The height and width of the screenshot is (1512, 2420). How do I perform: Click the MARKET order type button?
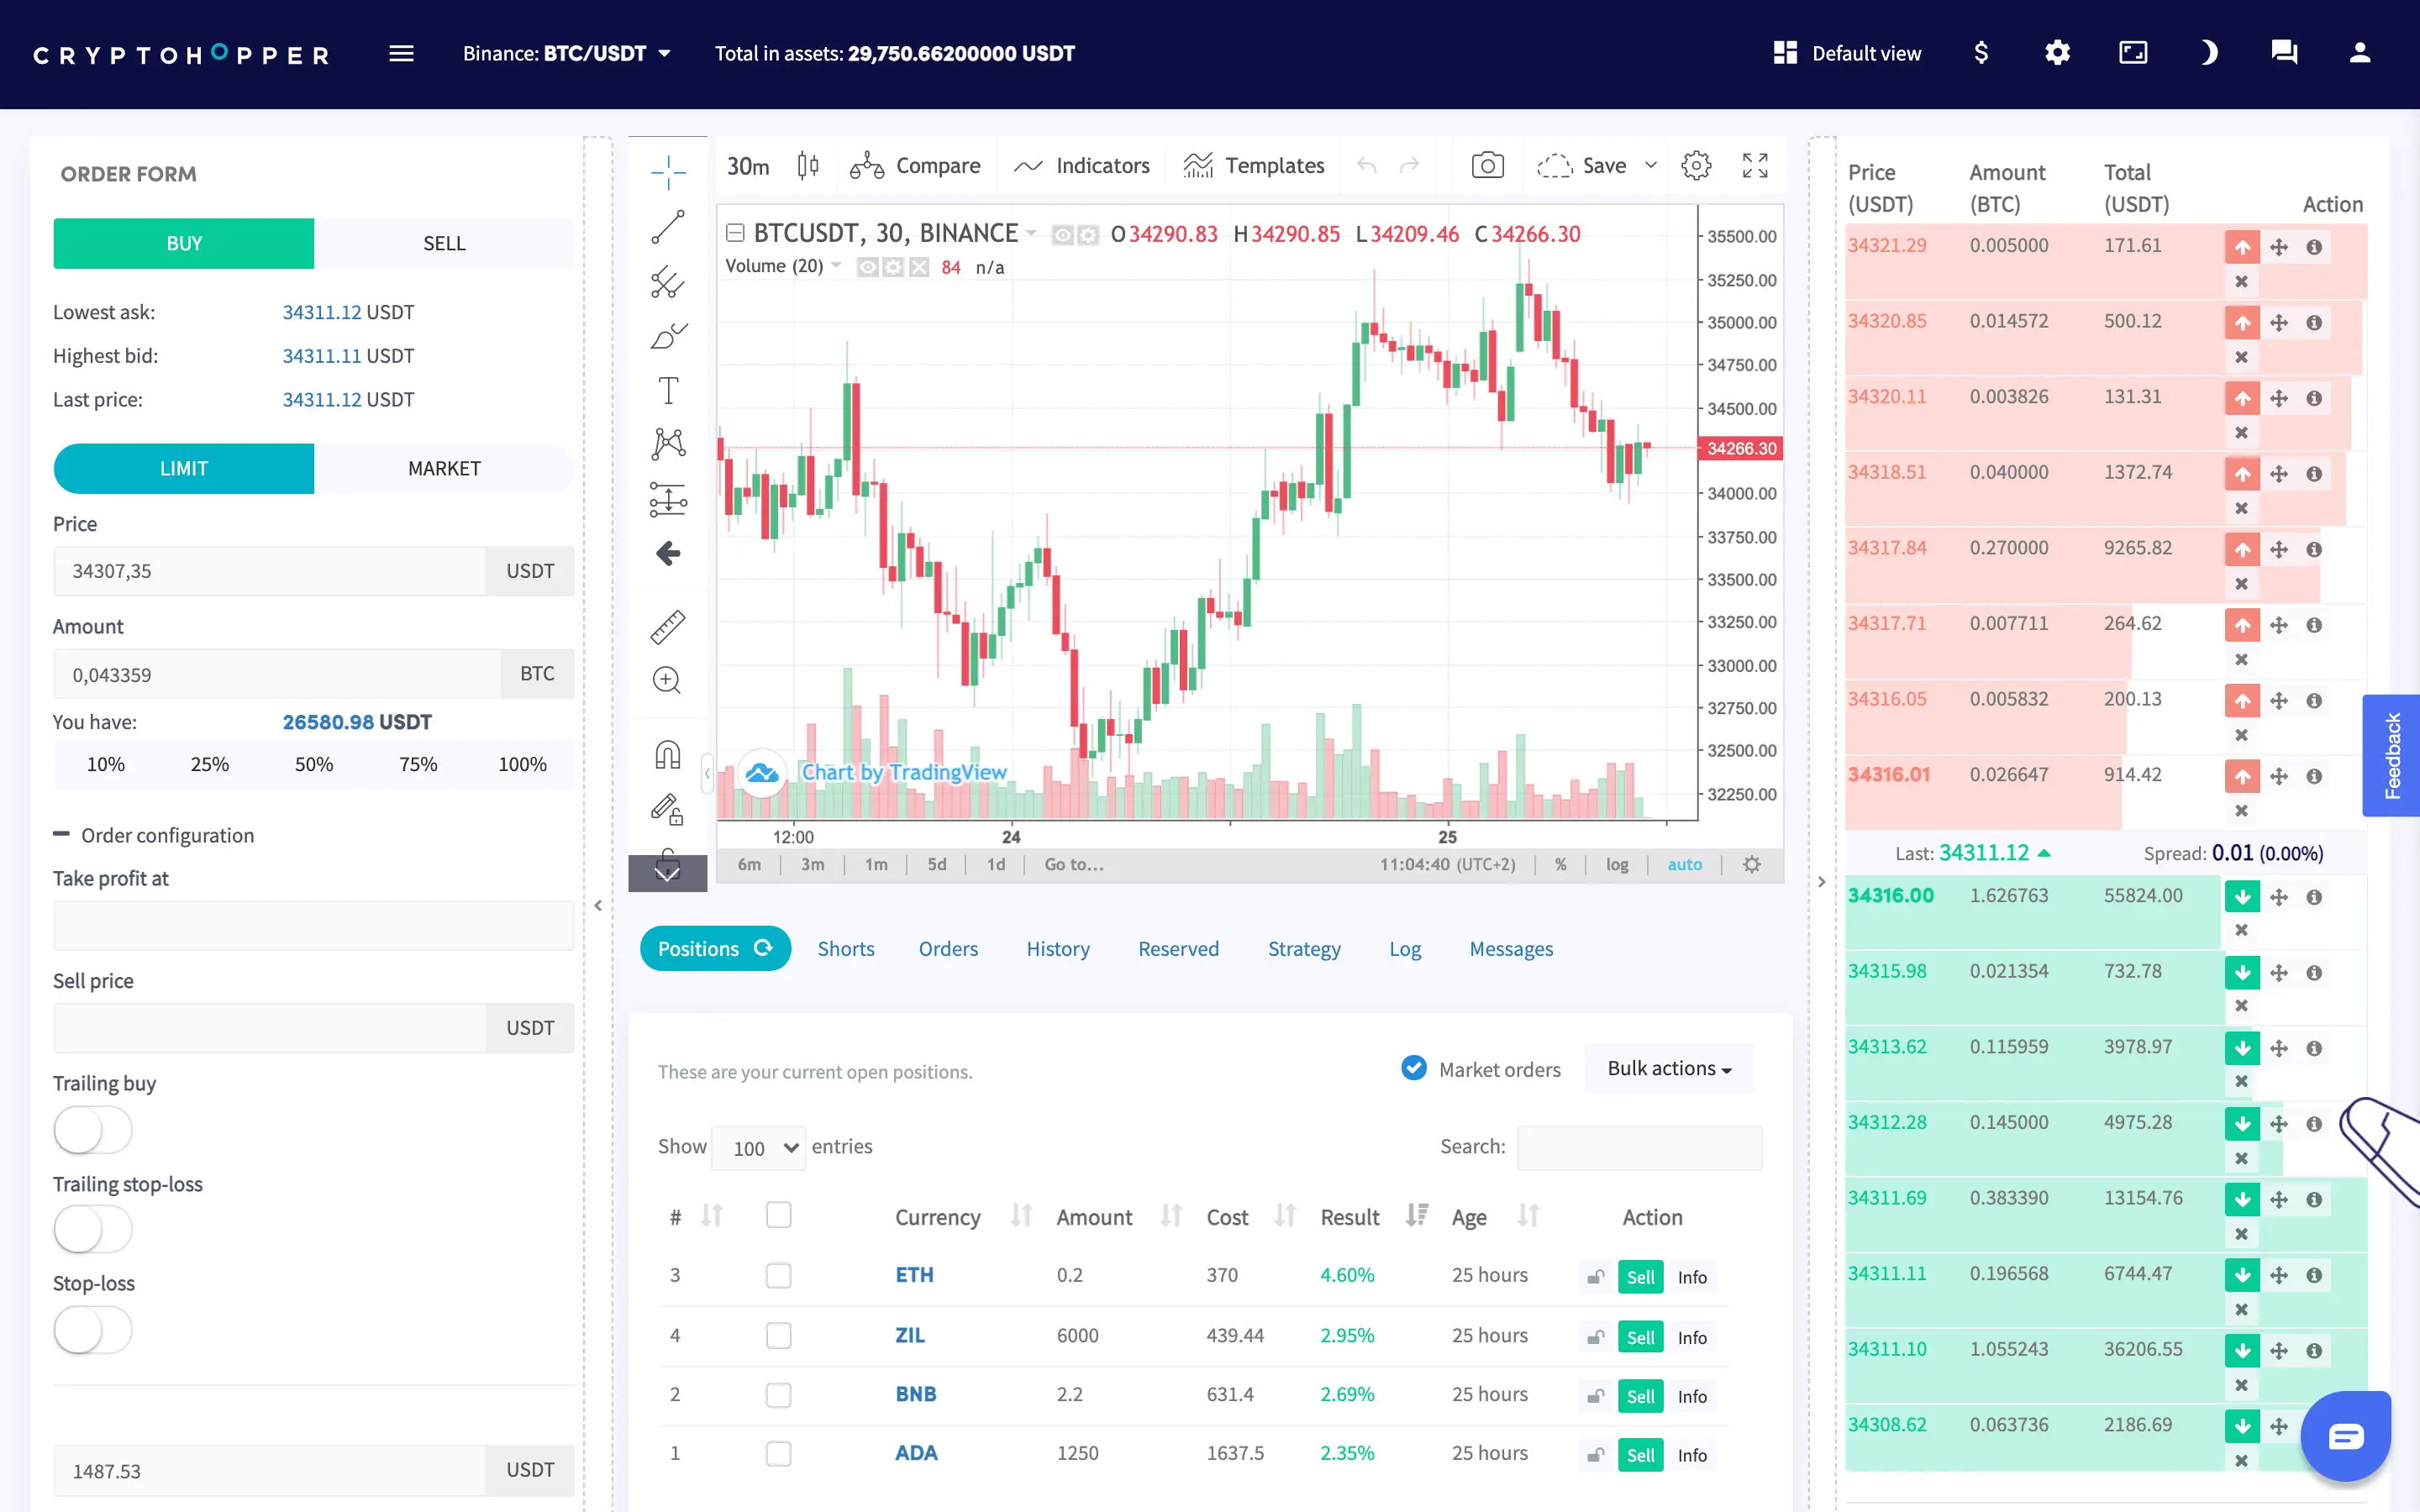click(441, 467)
